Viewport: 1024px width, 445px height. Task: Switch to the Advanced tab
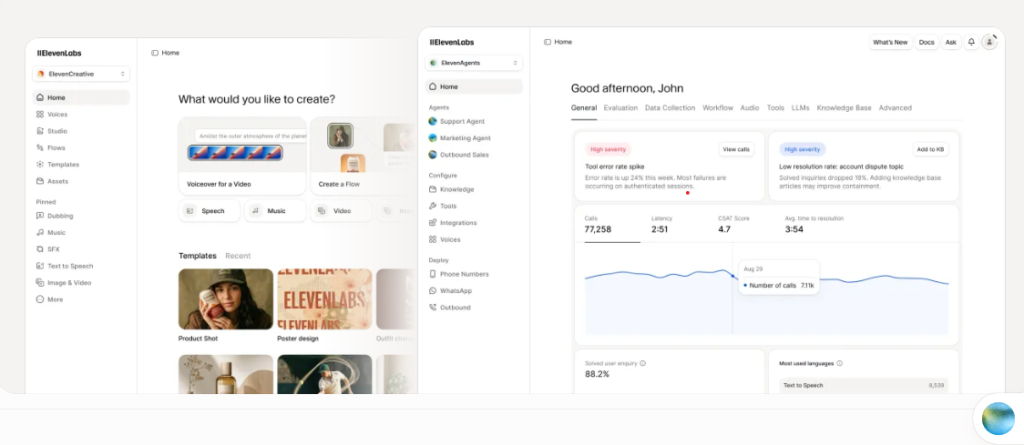895,108
